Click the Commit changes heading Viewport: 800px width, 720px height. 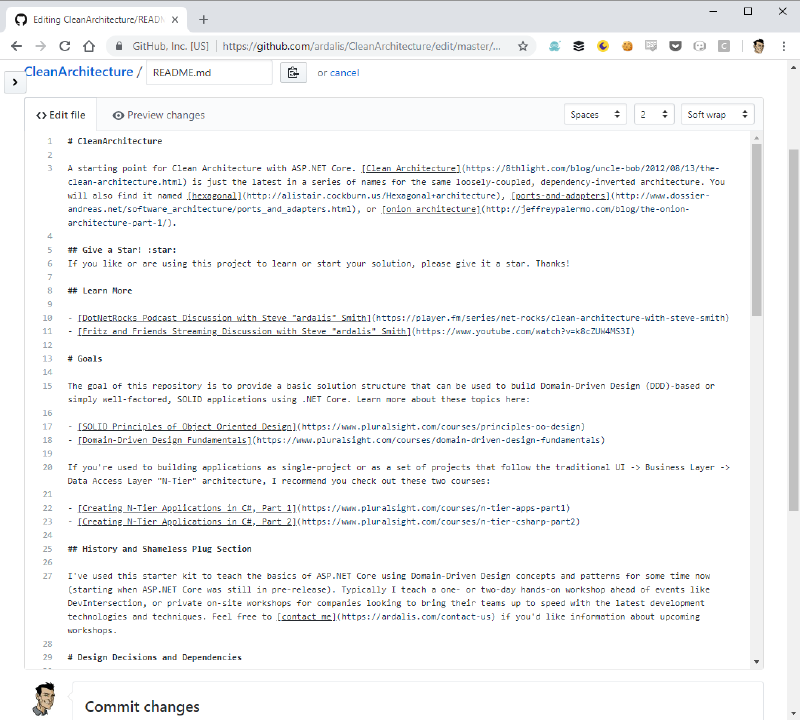pyautogui.click(x=142, y=707)
